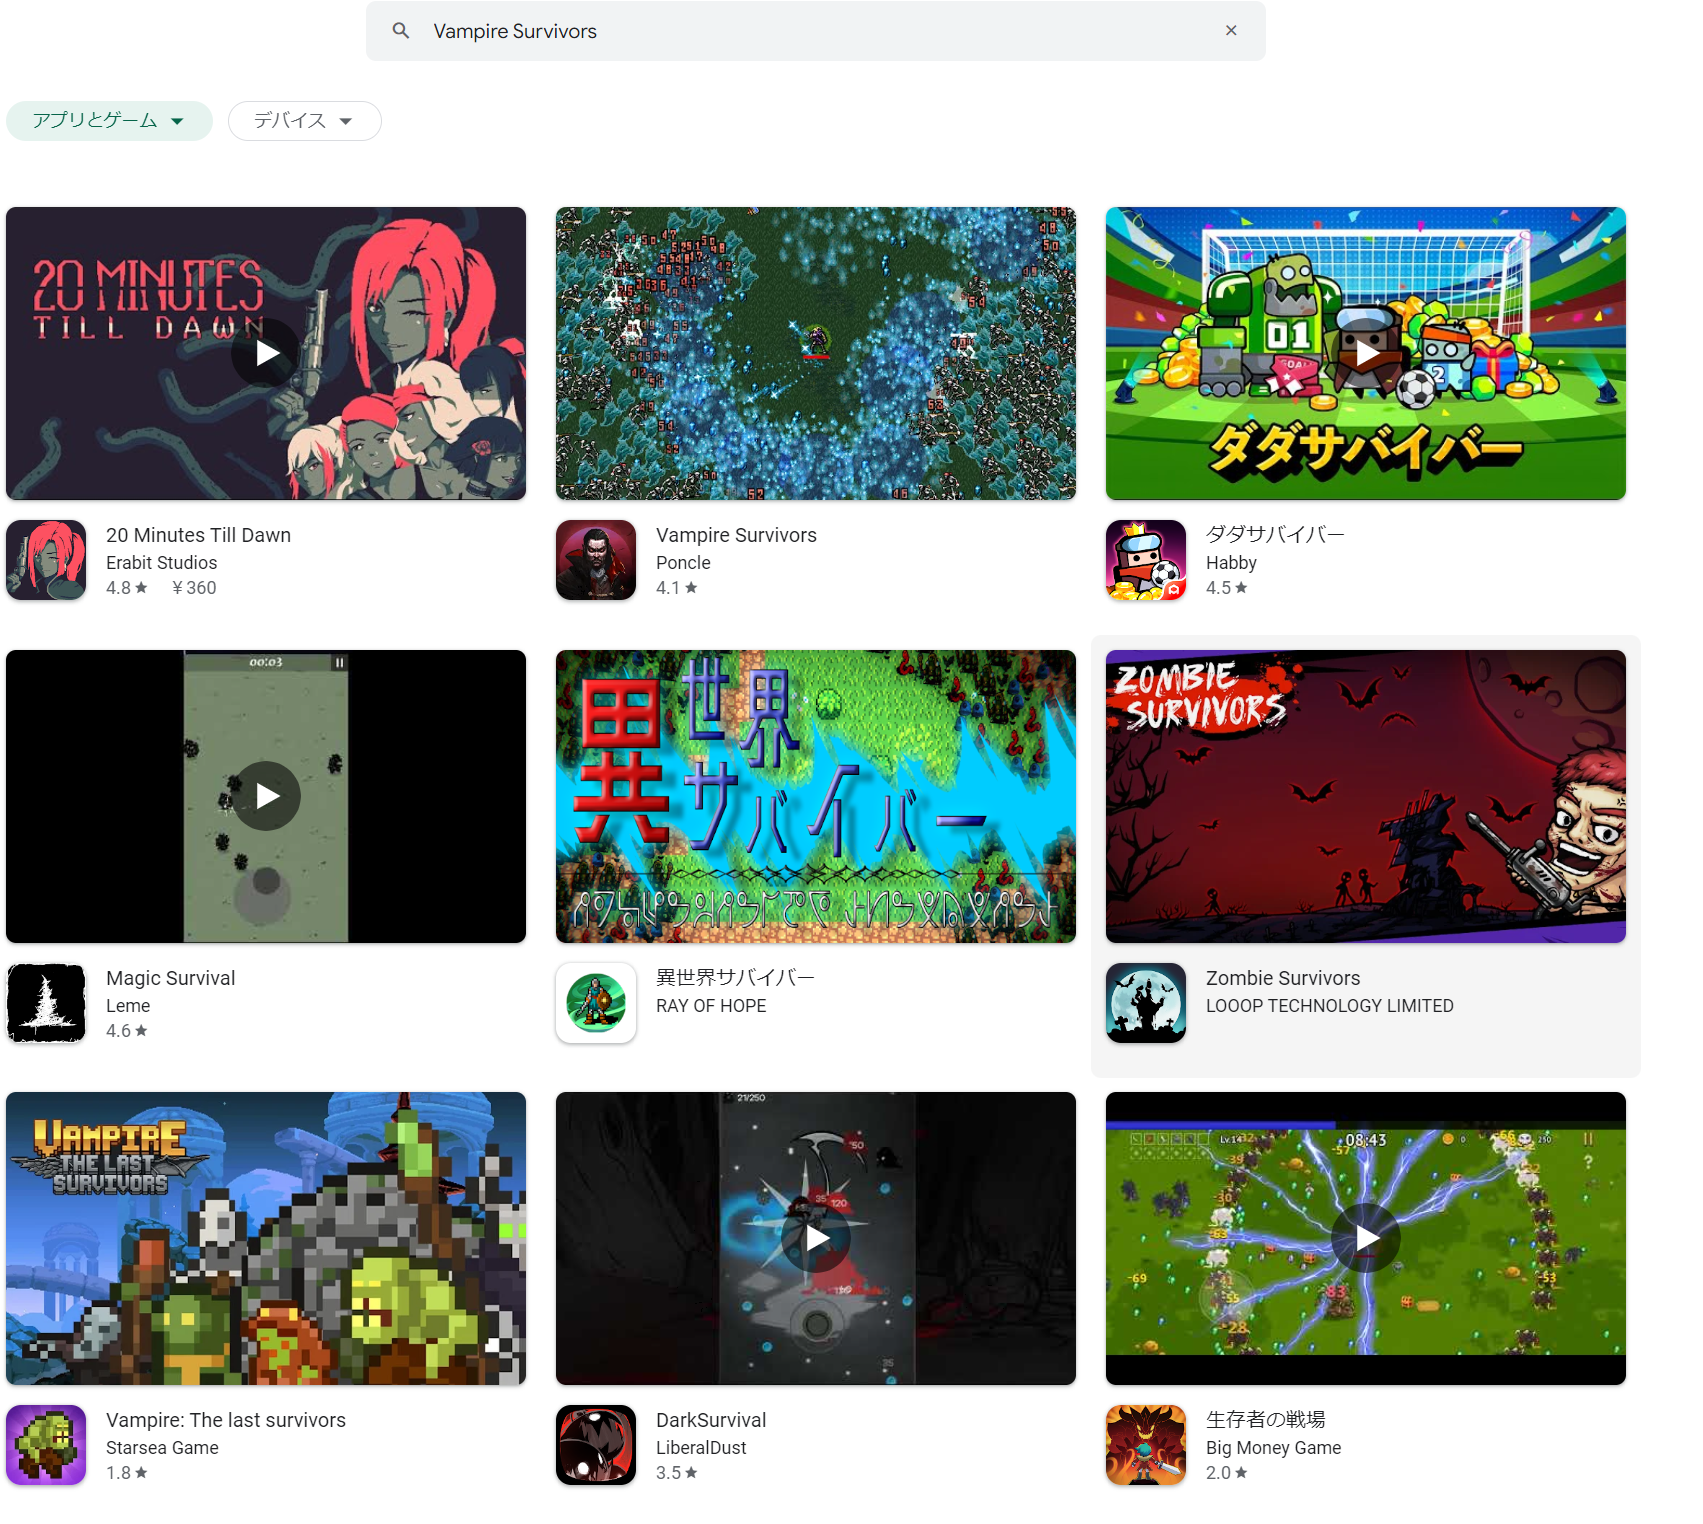Open the Zombie Survivors banner image
This screenshot has height=1524, width=1703.
coord(1366,796)
